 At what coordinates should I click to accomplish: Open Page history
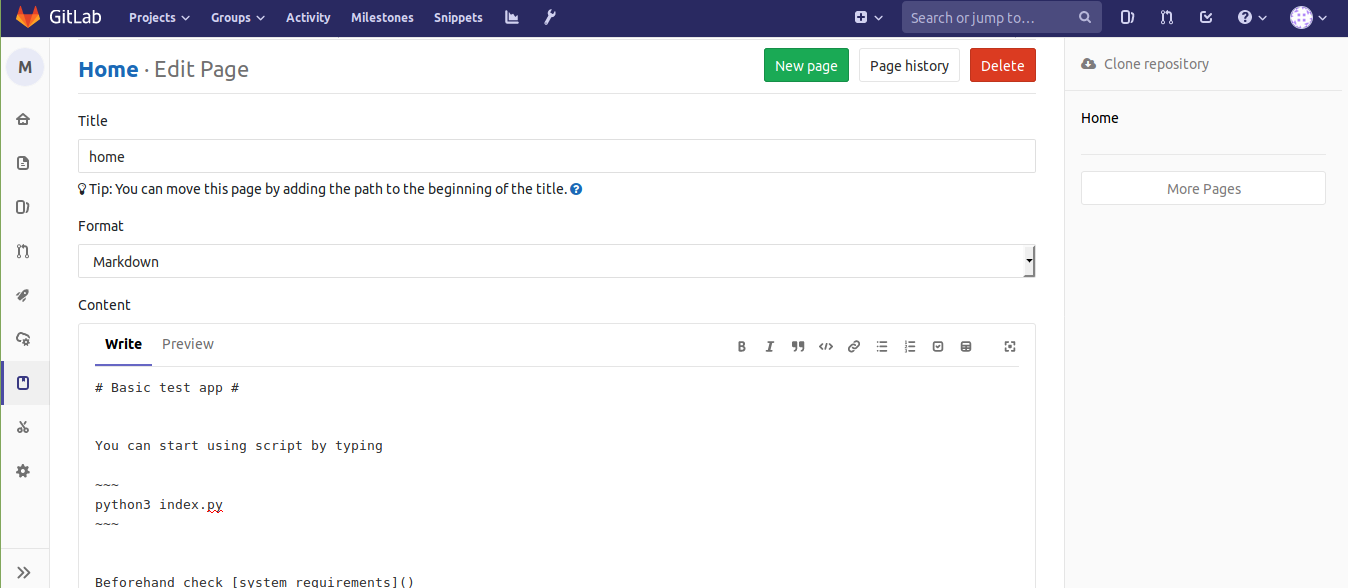(909, 65)
